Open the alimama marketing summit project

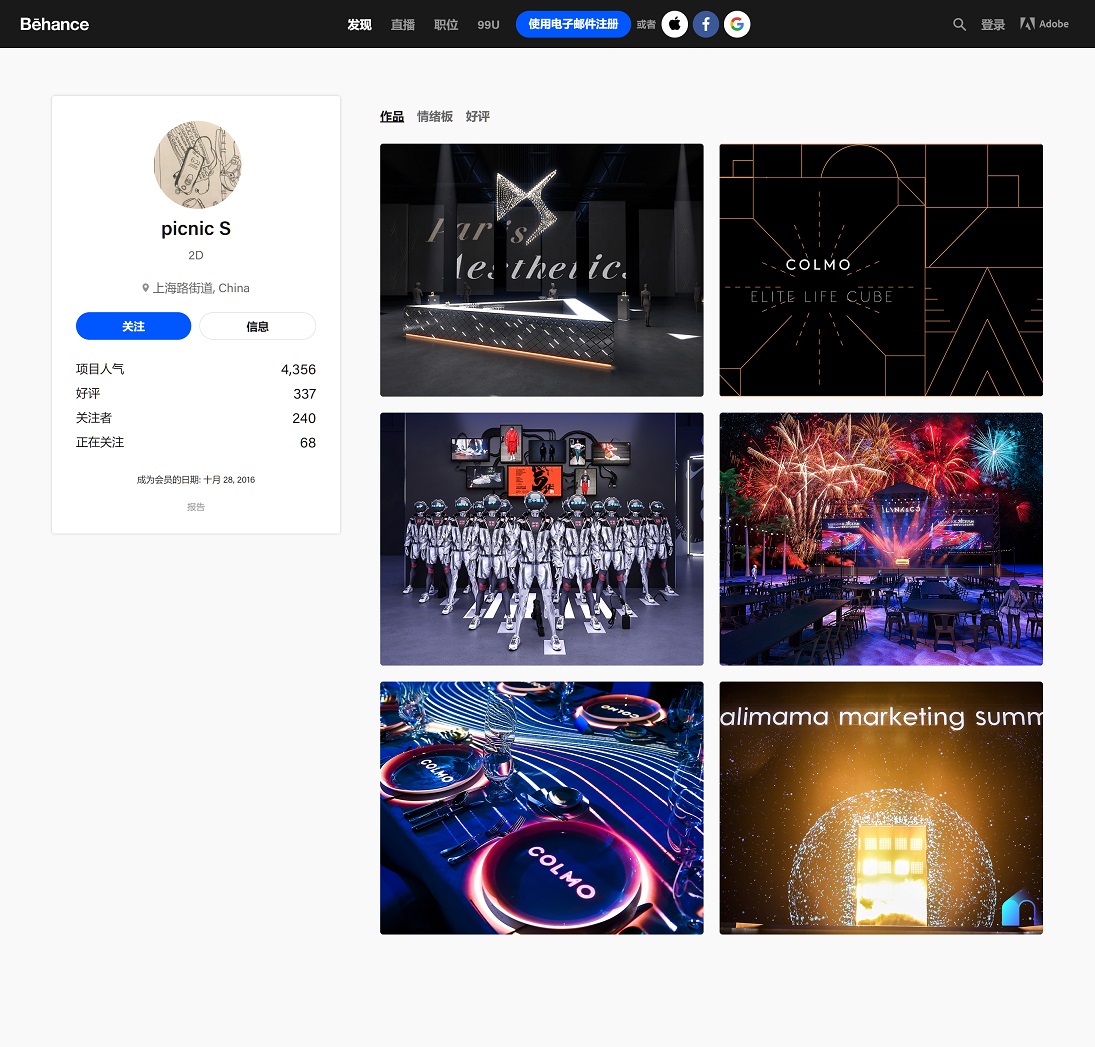881,808
